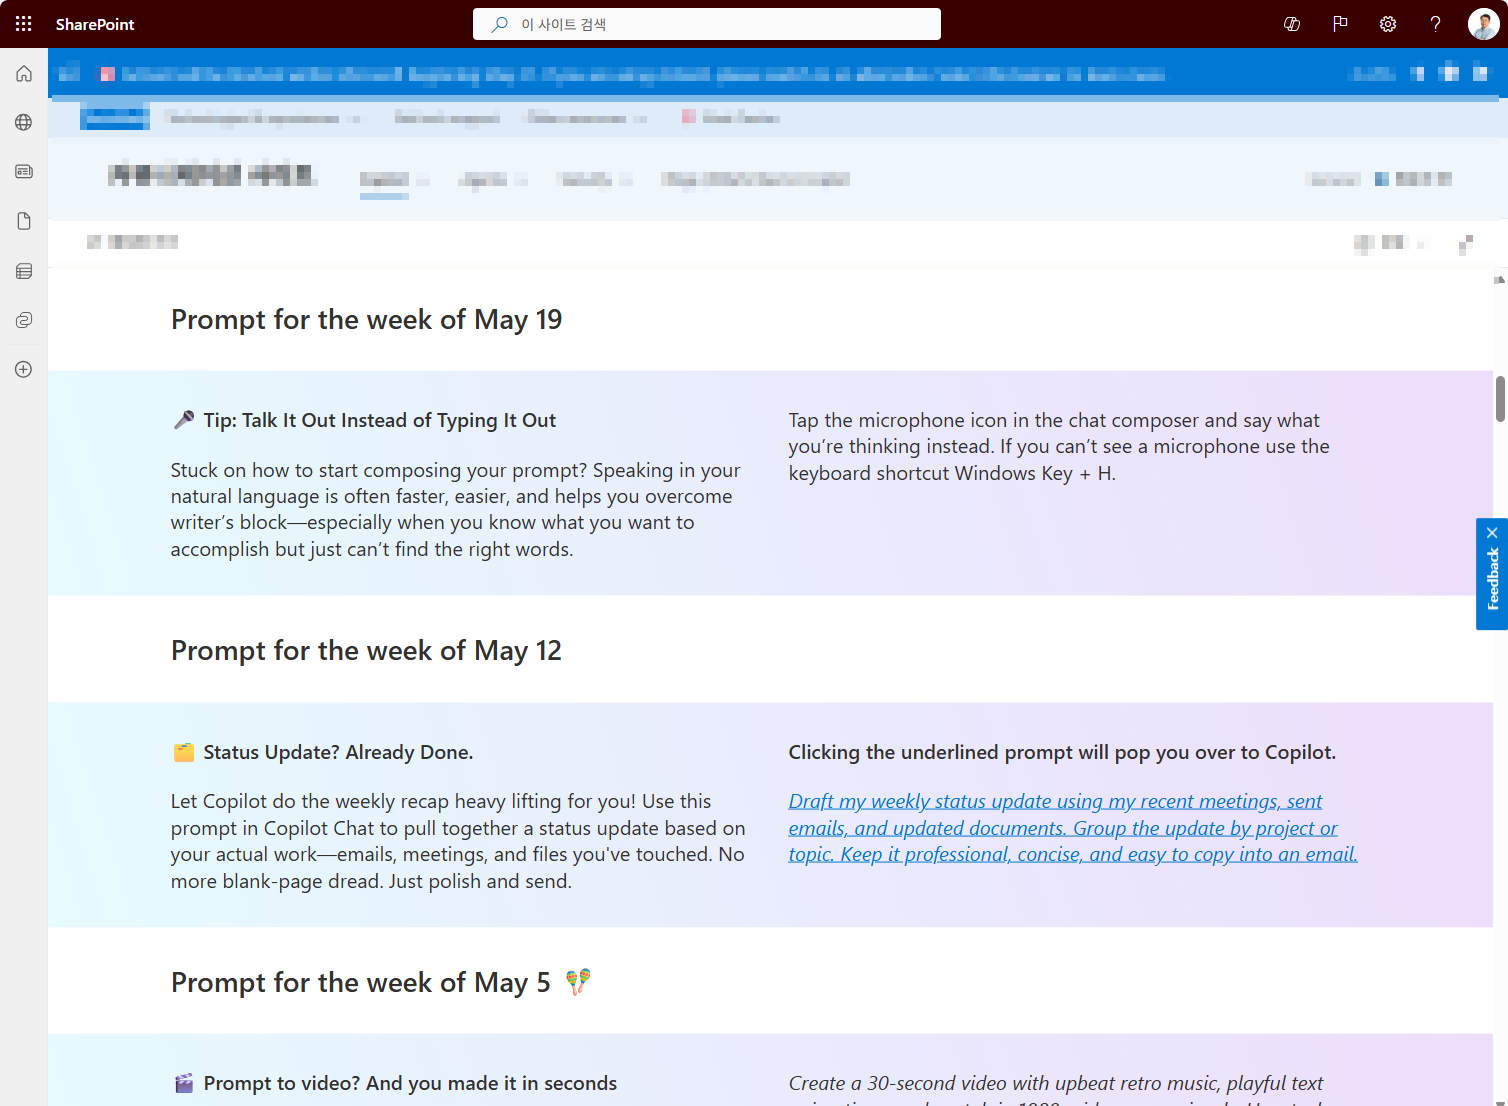Click 'Prompt to video? And you made it in seconds'
The height and width of the screenshot is (1106, 1508).
[410, 1084]
